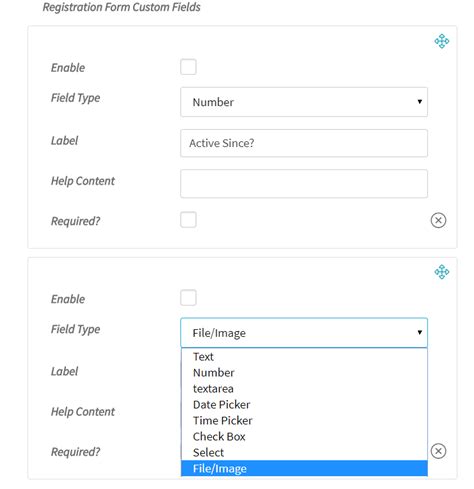This screenshot has height=489, width=474.
Task: Tick the Enable checkbox in second field block
Action: [x=188, y=298]
